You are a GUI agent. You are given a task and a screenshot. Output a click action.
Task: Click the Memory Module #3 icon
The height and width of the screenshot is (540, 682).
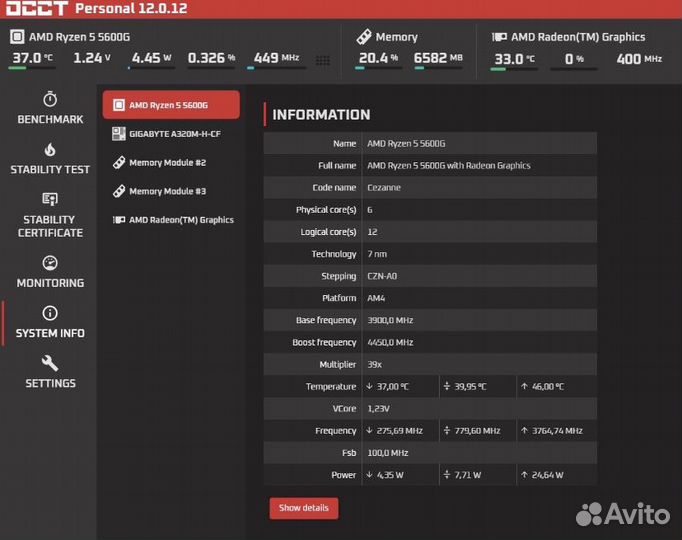[119, 191]
